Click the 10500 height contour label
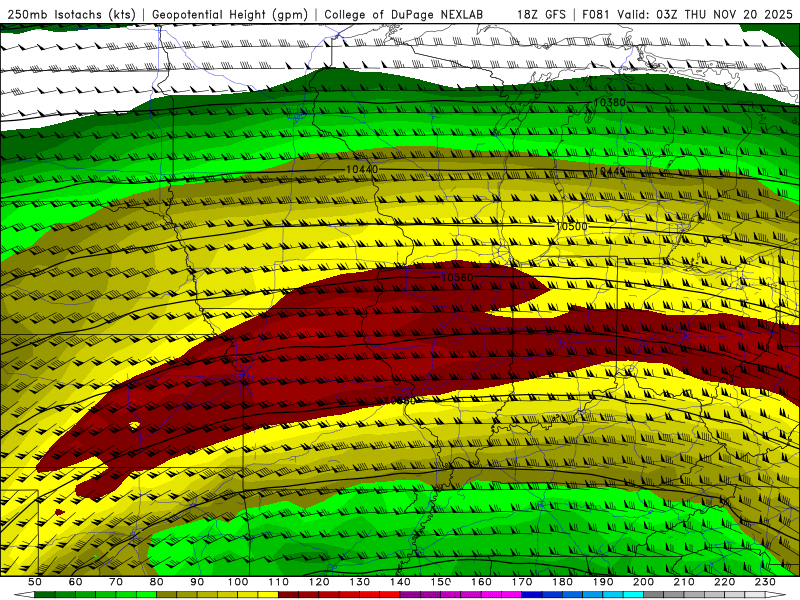This screenshot has height=600, width=800. (571, 226)
